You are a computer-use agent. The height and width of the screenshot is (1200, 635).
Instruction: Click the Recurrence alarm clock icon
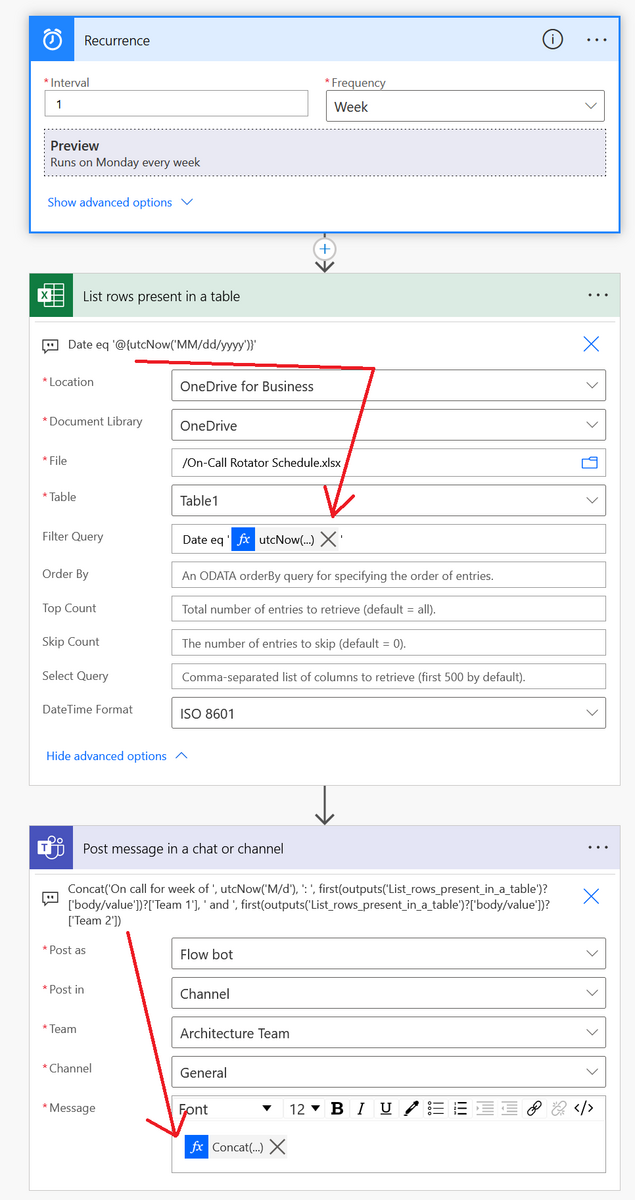pyautogui.click(x=52, y=40)
